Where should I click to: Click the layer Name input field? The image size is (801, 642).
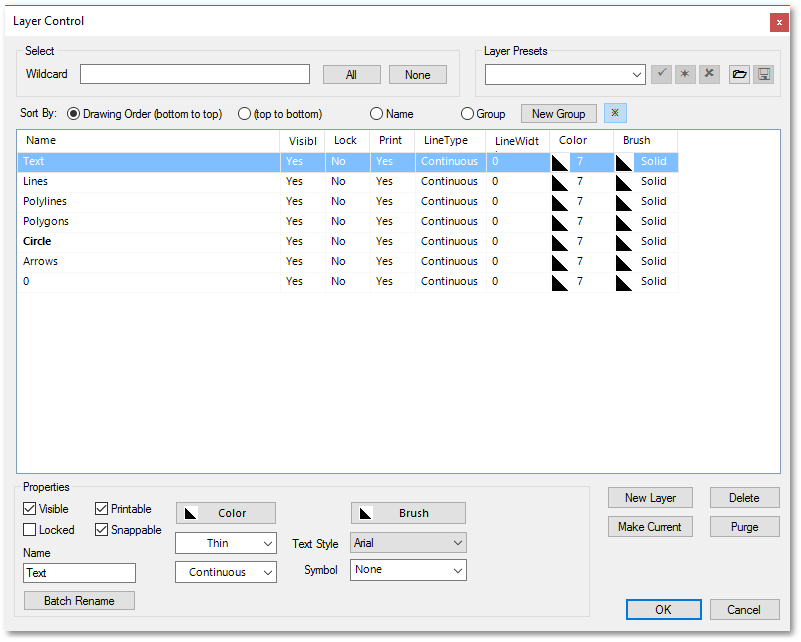point(79,573)
